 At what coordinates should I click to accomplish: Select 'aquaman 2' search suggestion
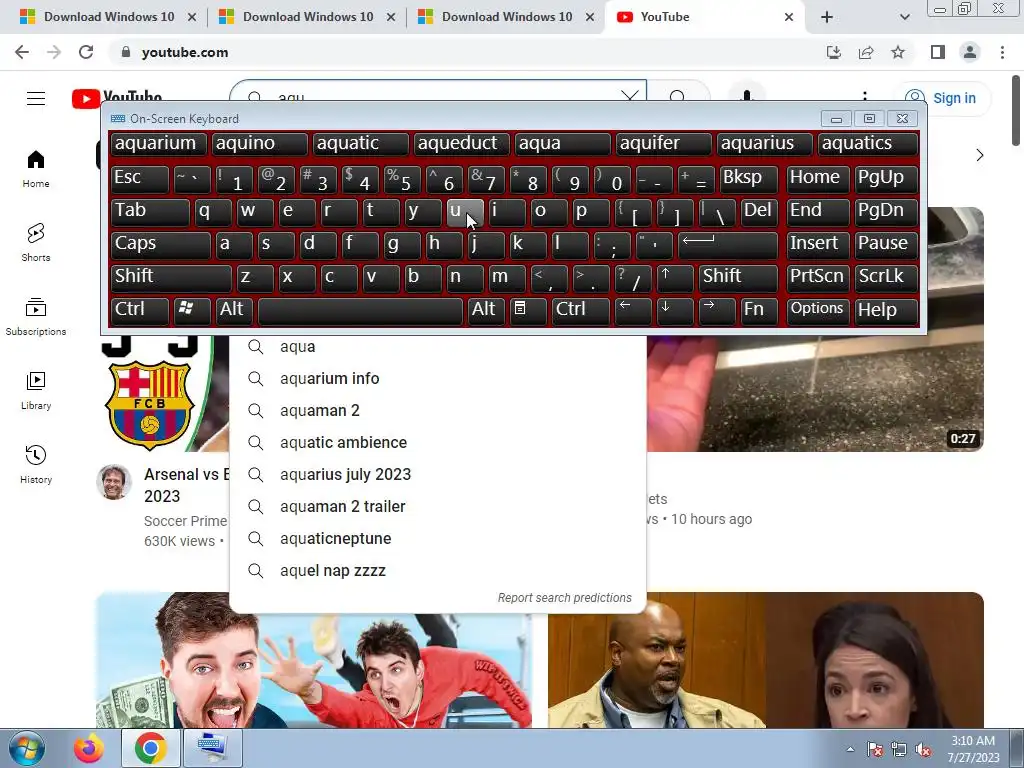[438, 411]
